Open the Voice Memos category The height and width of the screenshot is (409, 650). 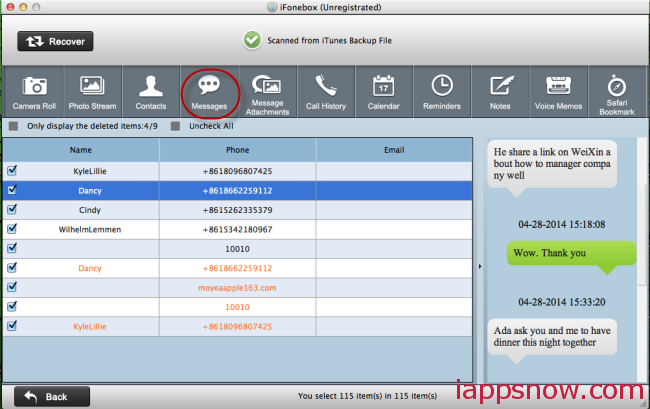tap(558, 92)
